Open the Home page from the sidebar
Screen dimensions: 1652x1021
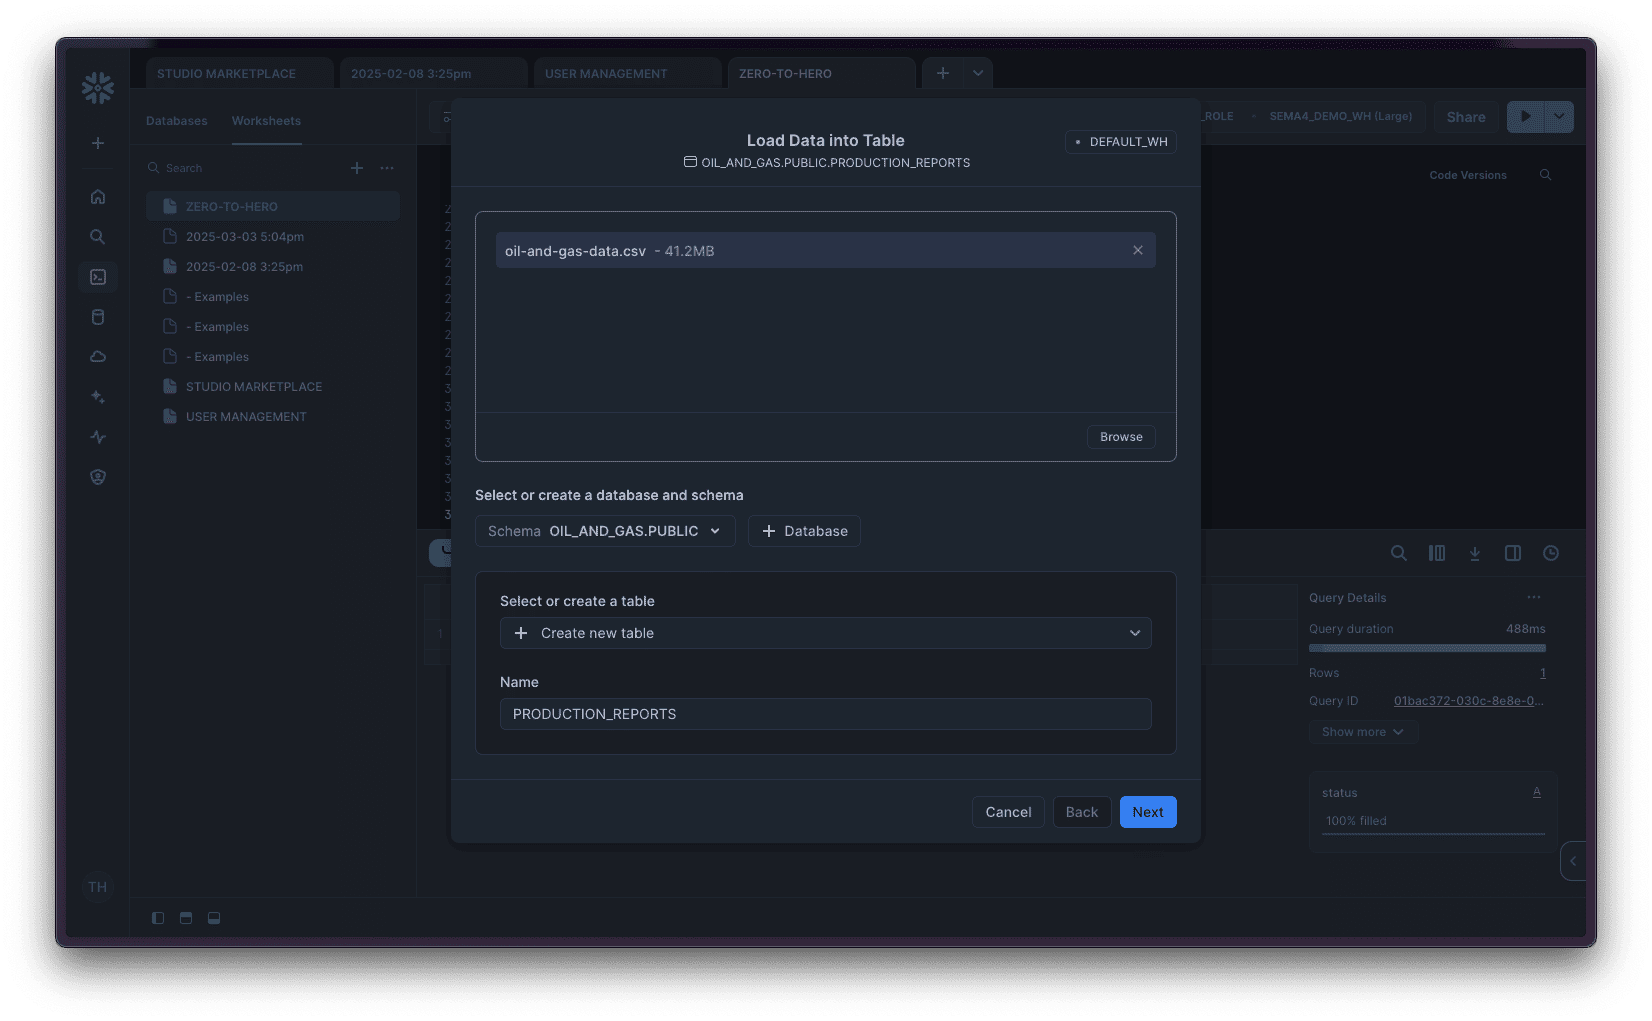pyautogui.click(x=97, y=197)
